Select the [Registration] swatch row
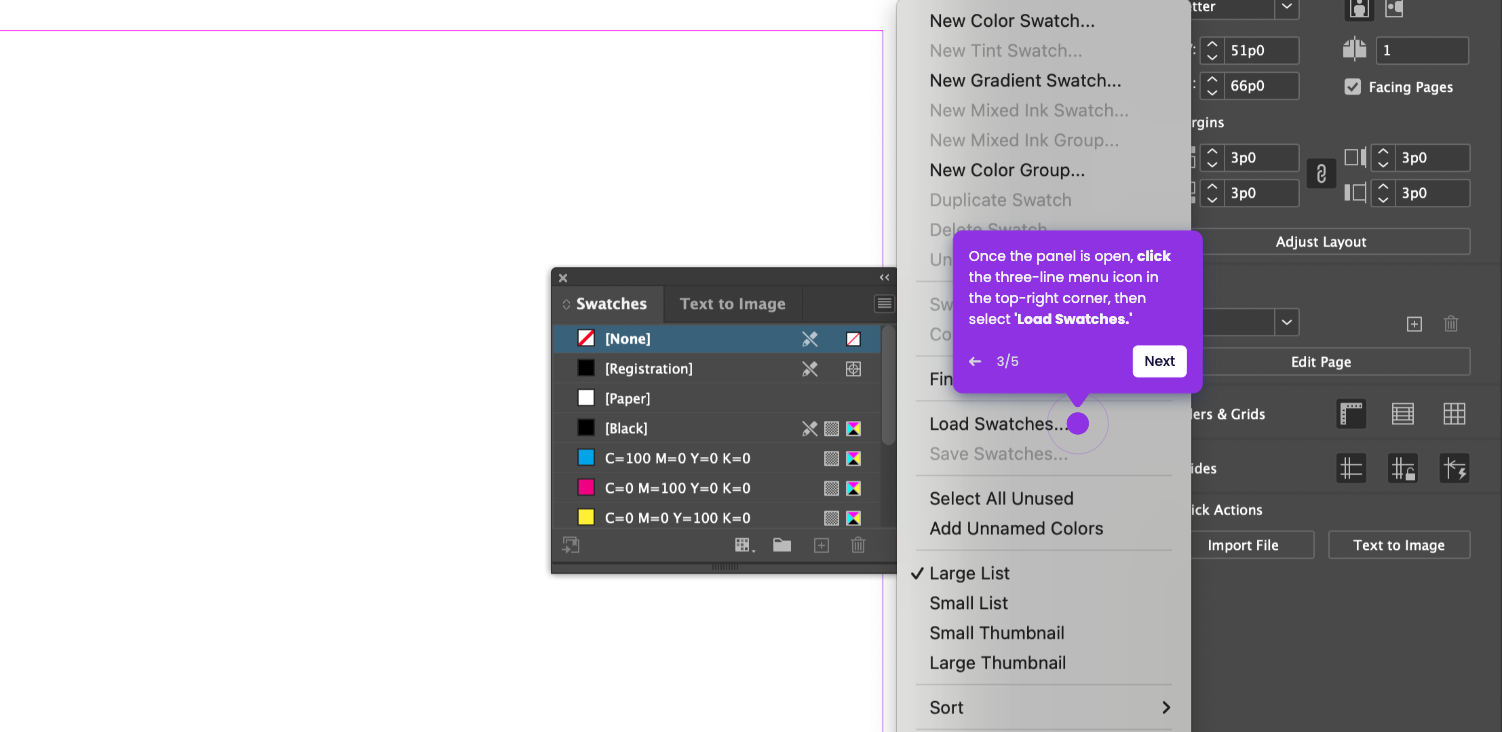 716,369
